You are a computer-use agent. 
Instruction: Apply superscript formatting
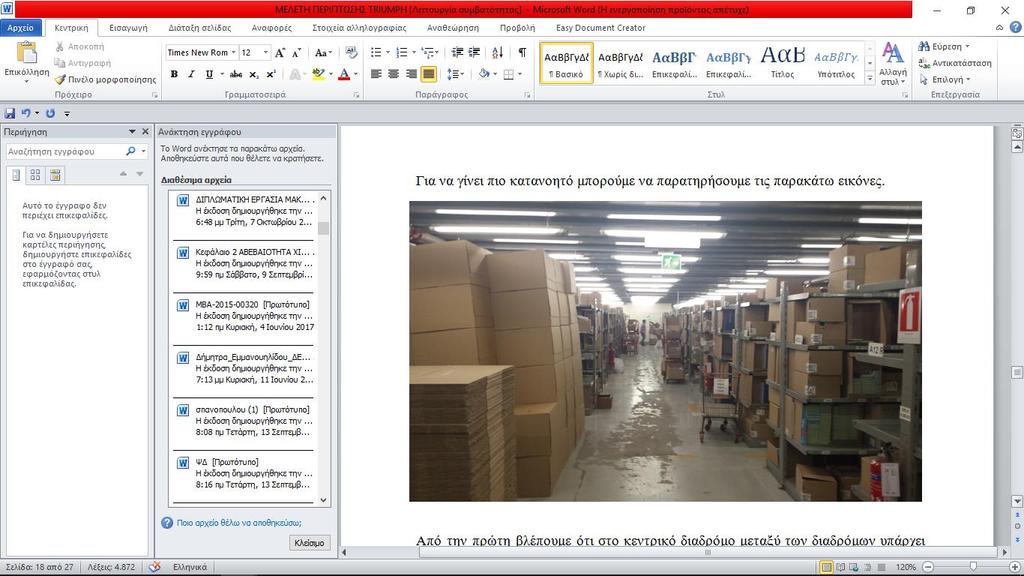pyautogui.click(x=270, y=74)
